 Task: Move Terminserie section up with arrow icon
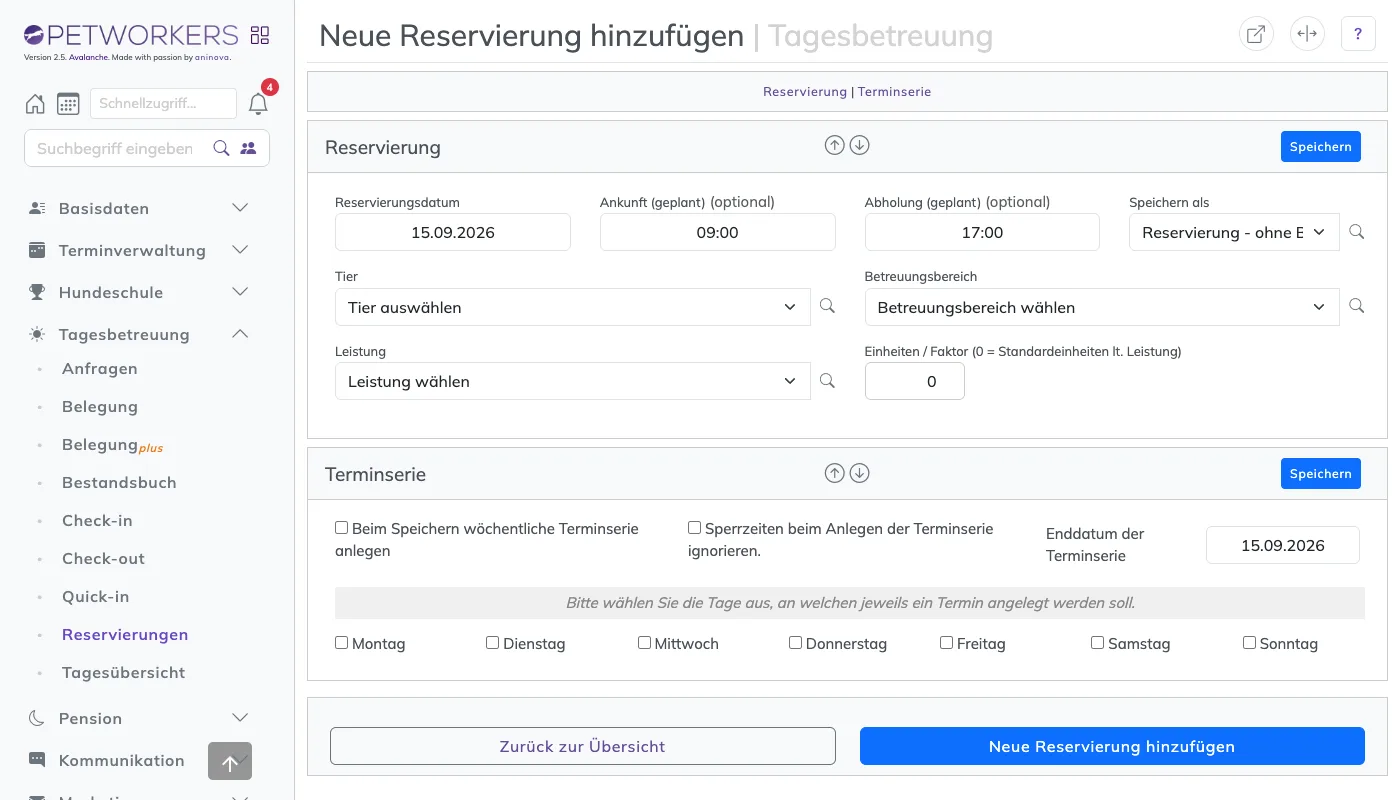834,473
